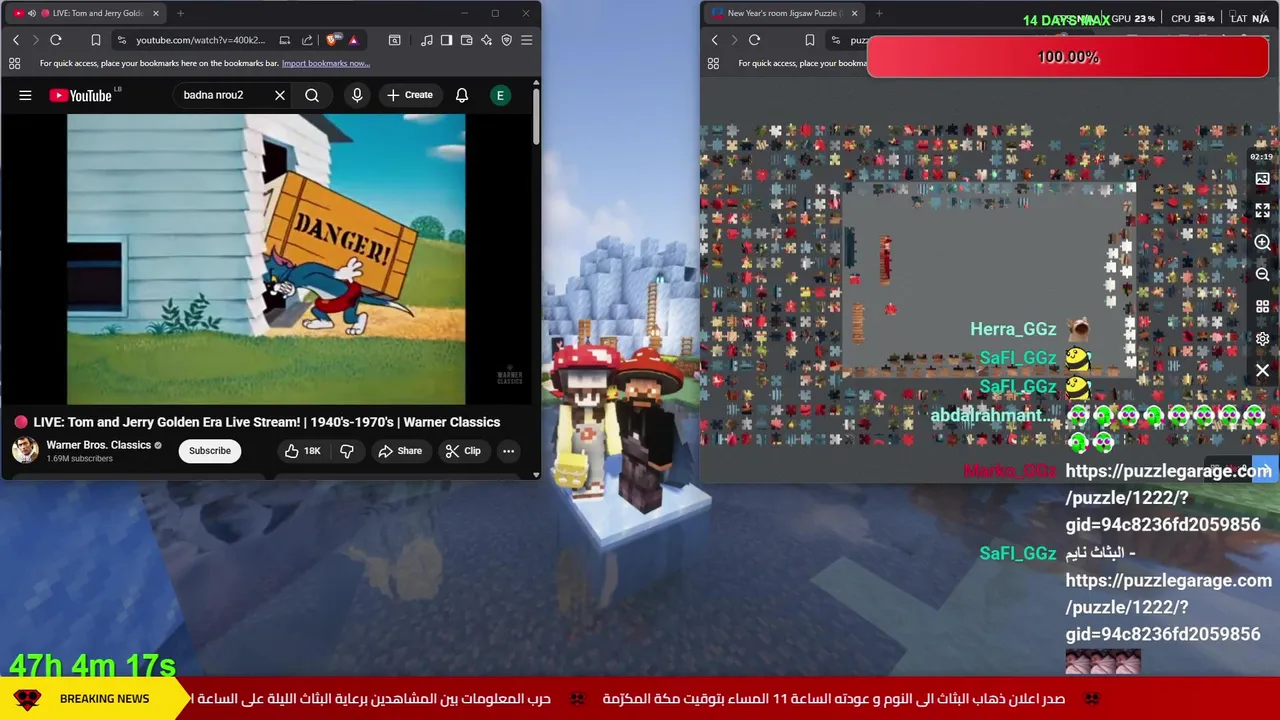Subscribe to Warner Bros. Classics

pos(210,451)
